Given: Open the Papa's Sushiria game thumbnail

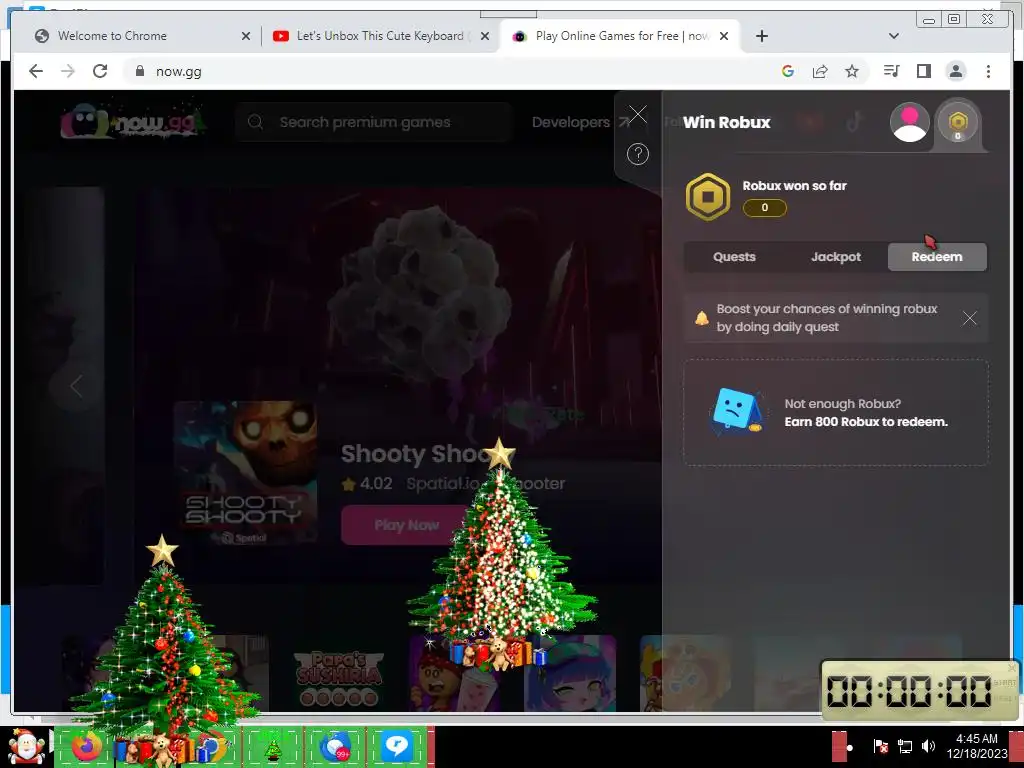Looking at the screenshot, I should tap(338, 673).
